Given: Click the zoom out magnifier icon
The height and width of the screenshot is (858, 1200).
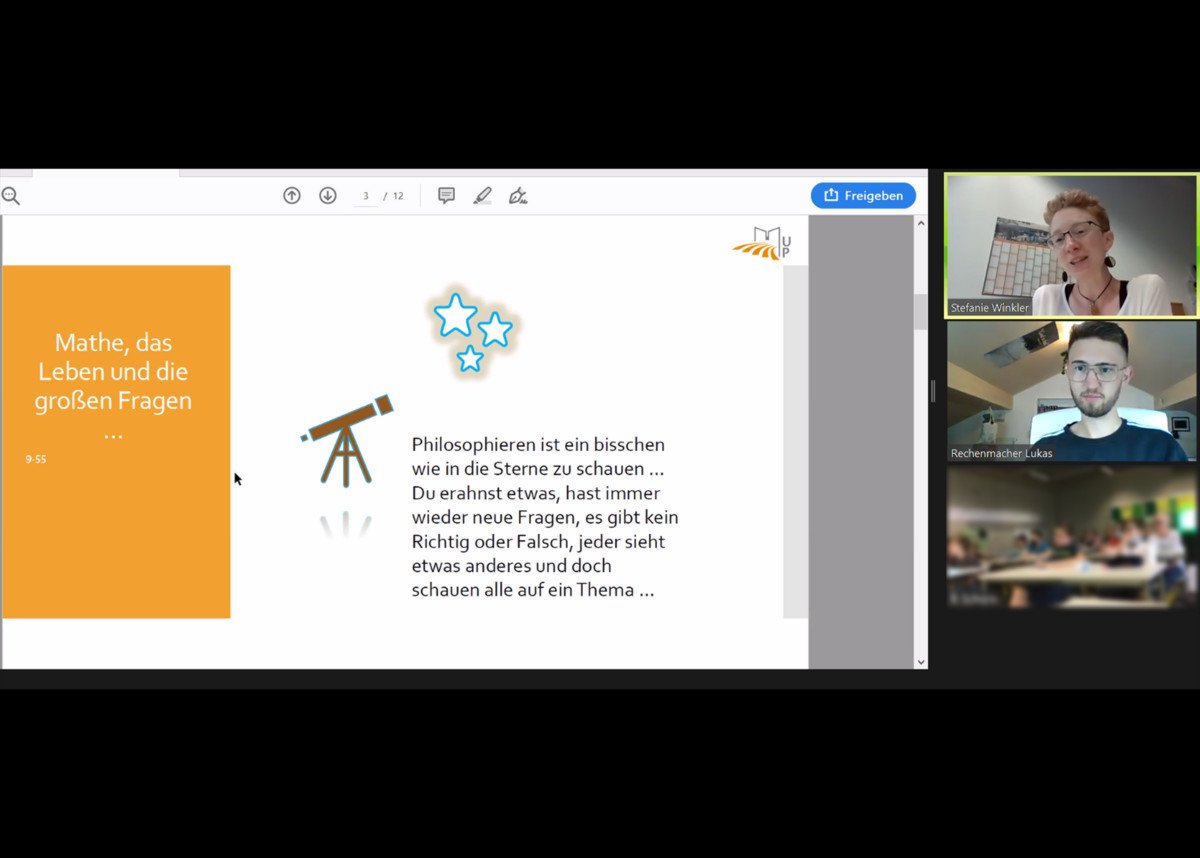Looking at the screenshot, I should (x=11, y=196).
